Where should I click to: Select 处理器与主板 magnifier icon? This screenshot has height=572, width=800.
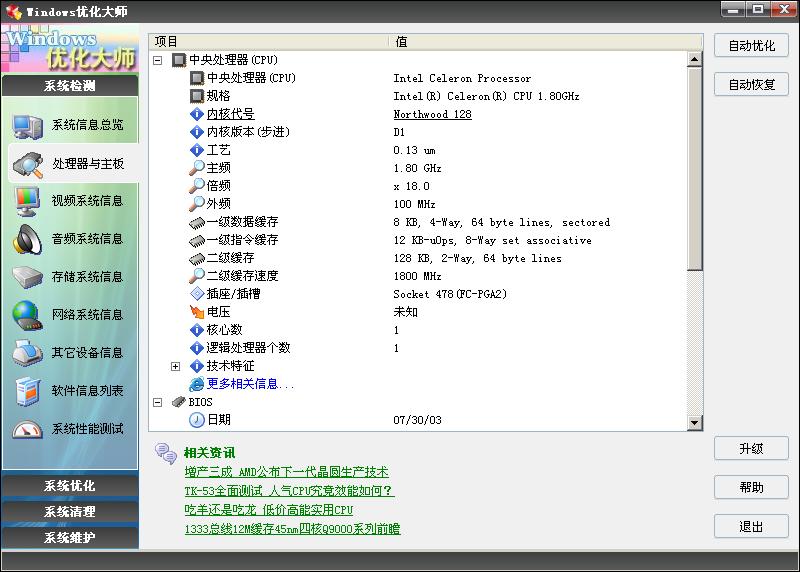point(27,163)
